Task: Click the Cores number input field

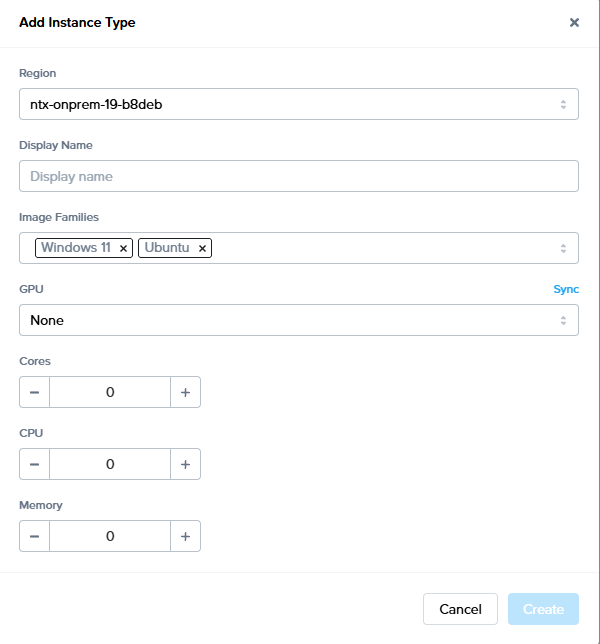Action: [110, 393]
